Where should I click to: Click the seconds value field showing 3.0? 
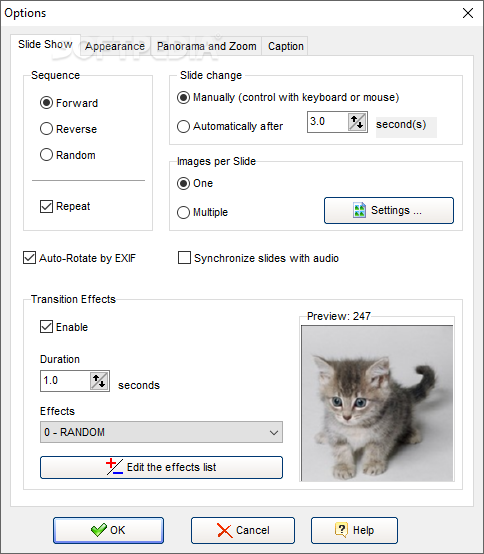click(x=327, y=122)
